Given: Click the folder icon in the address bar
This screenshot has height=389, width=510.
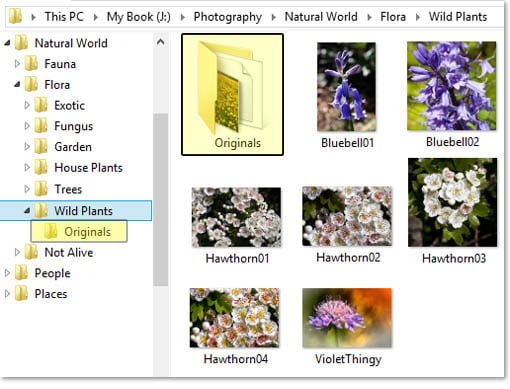Looking at the screenshot, I should [x=15, y=16].
